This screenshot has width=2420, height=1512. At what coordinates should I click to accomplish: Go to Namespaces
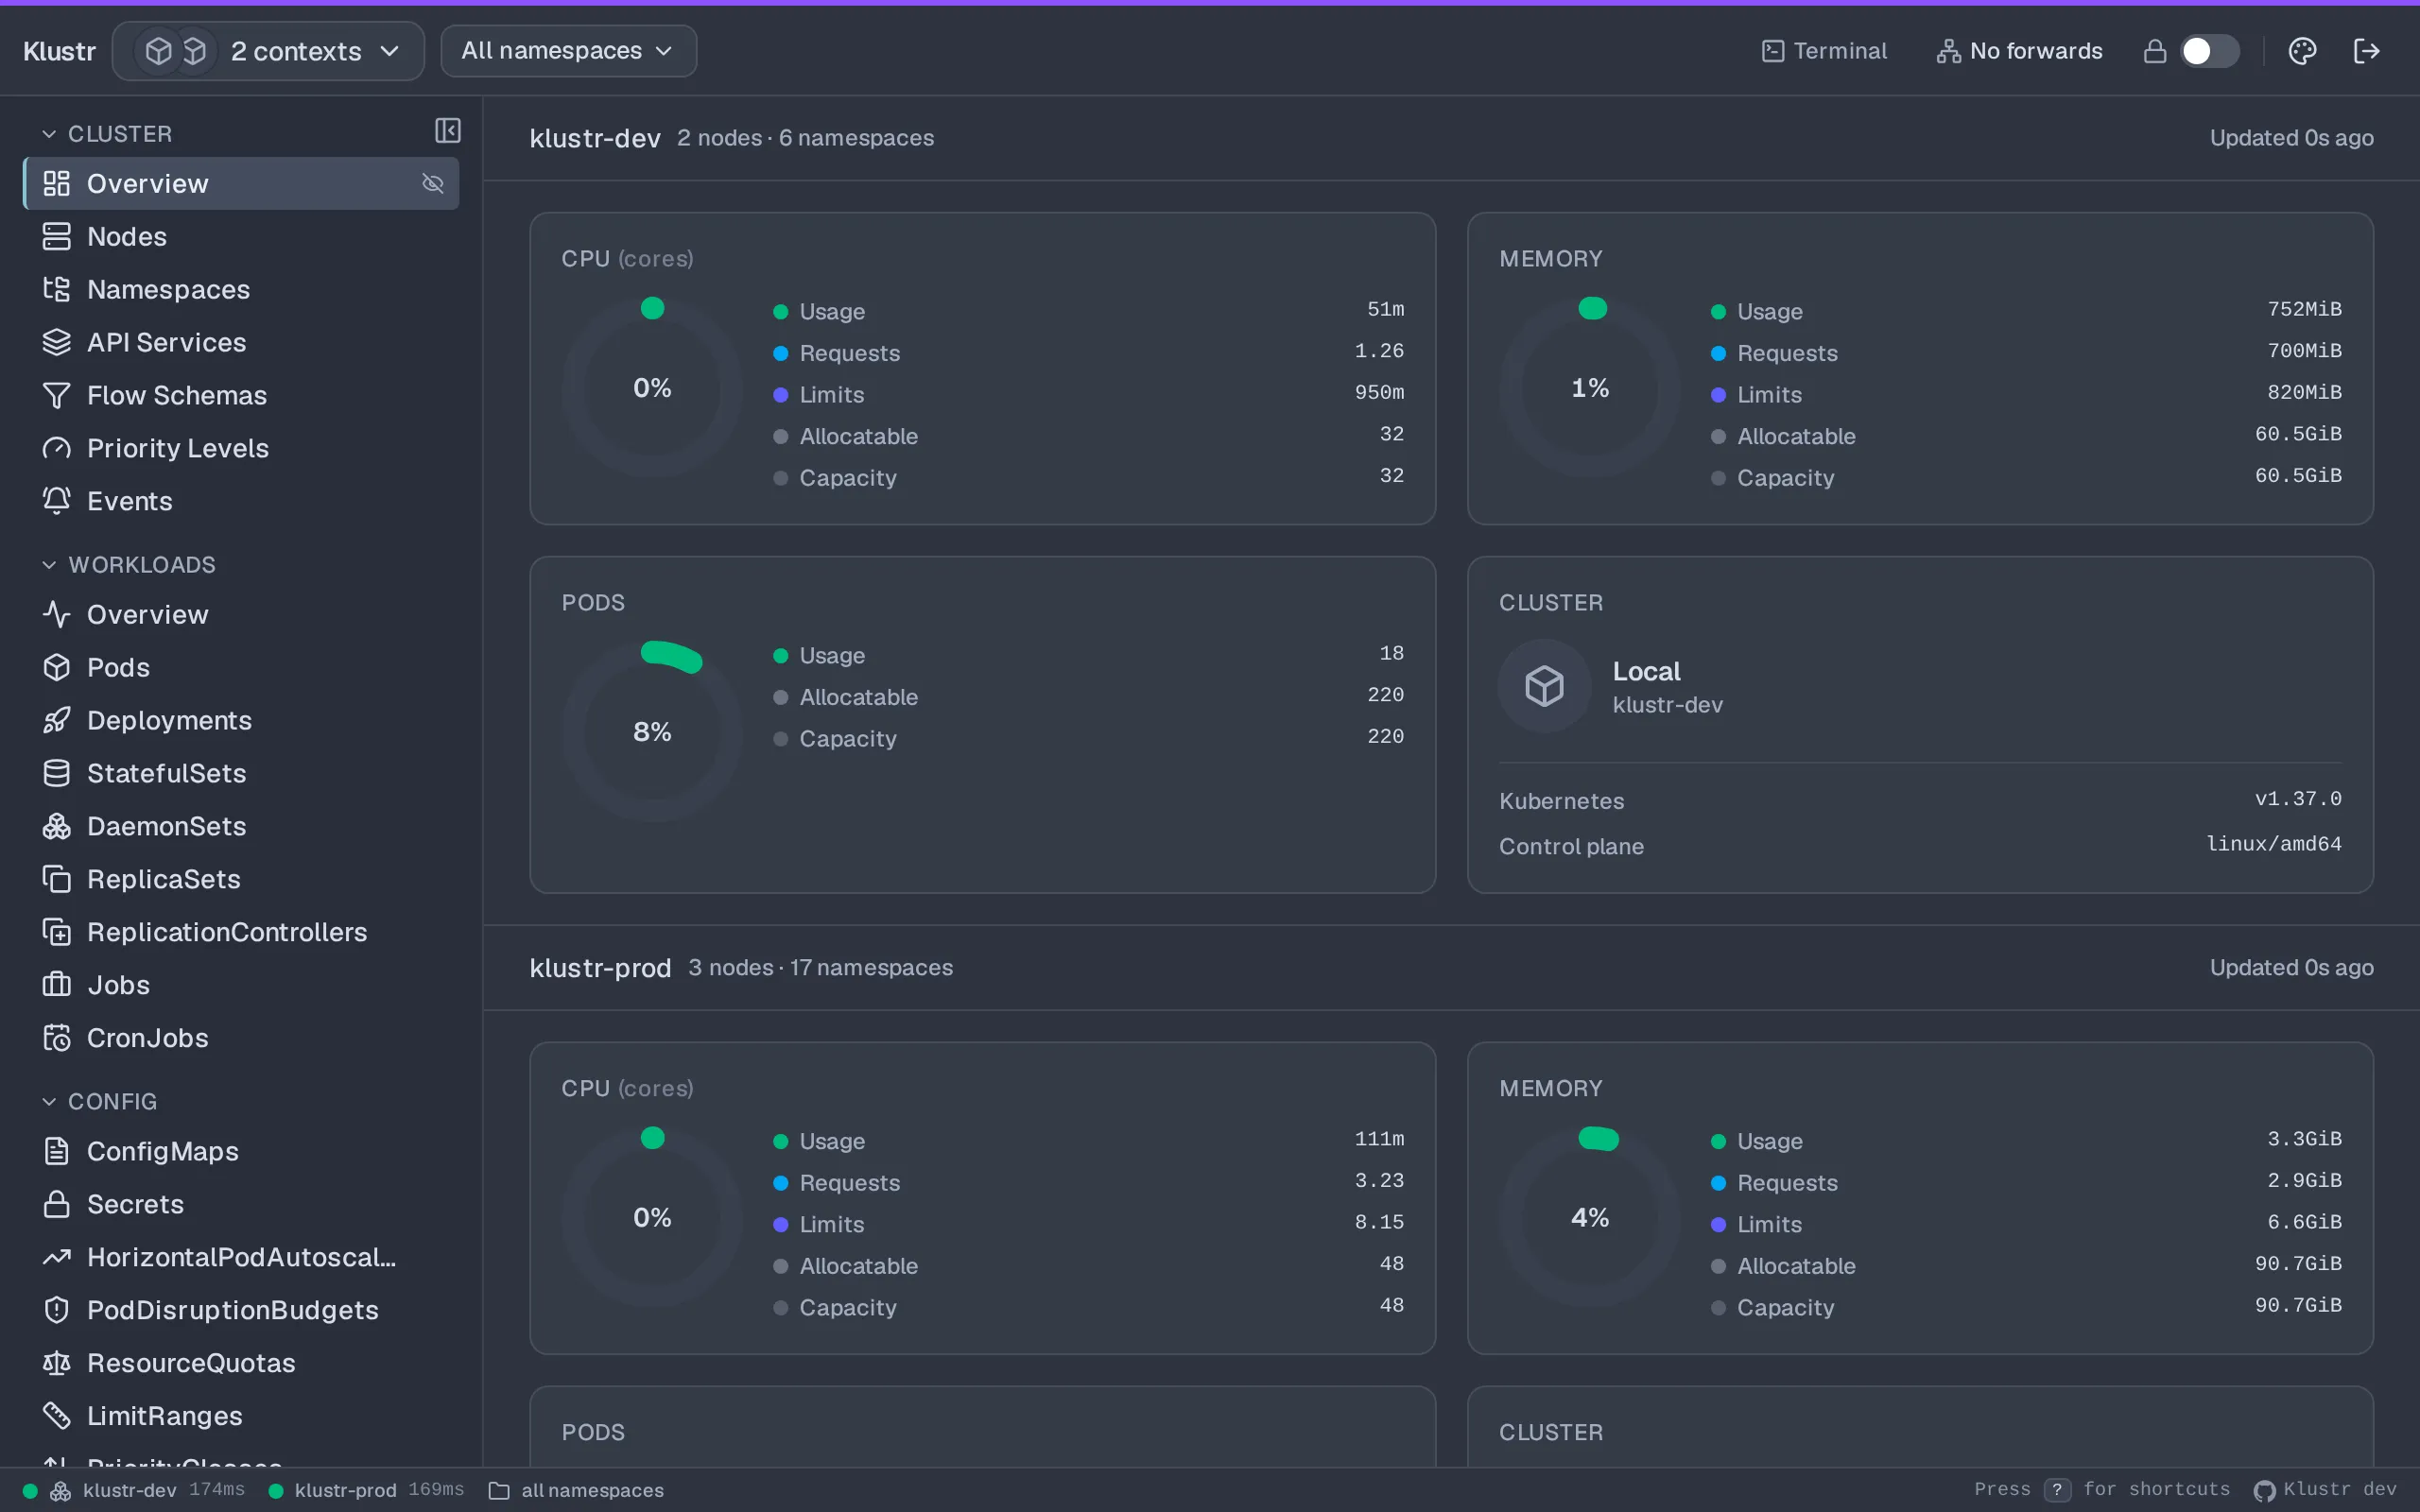(241, 289)
